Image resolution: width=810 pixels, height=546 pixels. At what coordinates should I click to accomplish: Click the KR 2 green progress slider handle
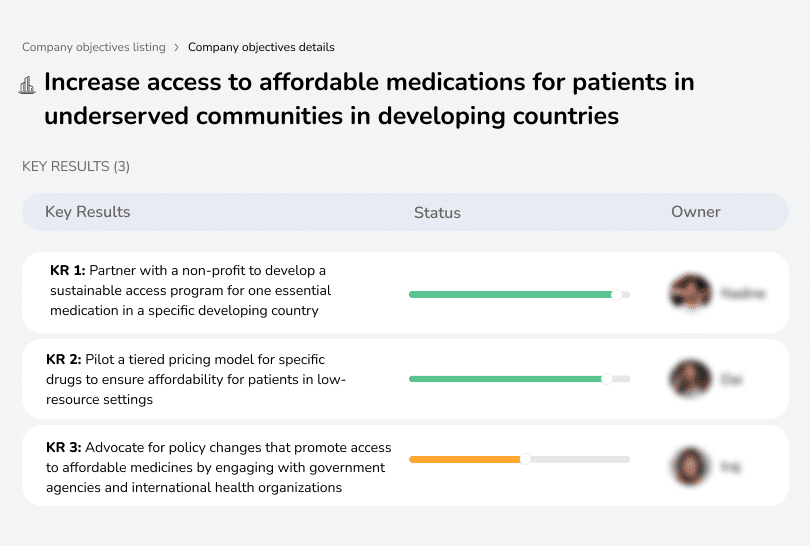(606, 379)
